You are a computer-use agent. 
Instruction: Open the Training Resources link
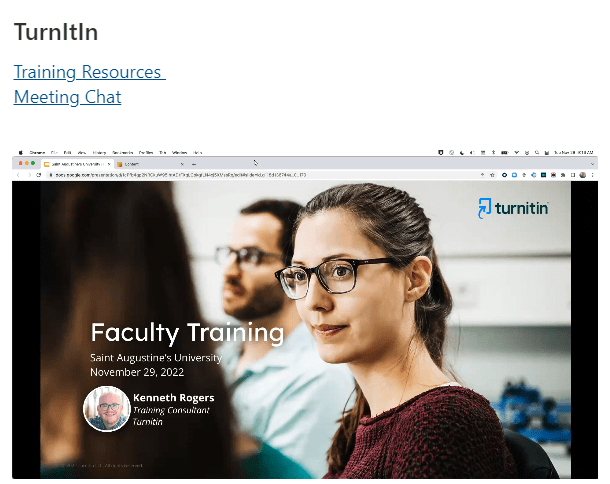(89, 72)
